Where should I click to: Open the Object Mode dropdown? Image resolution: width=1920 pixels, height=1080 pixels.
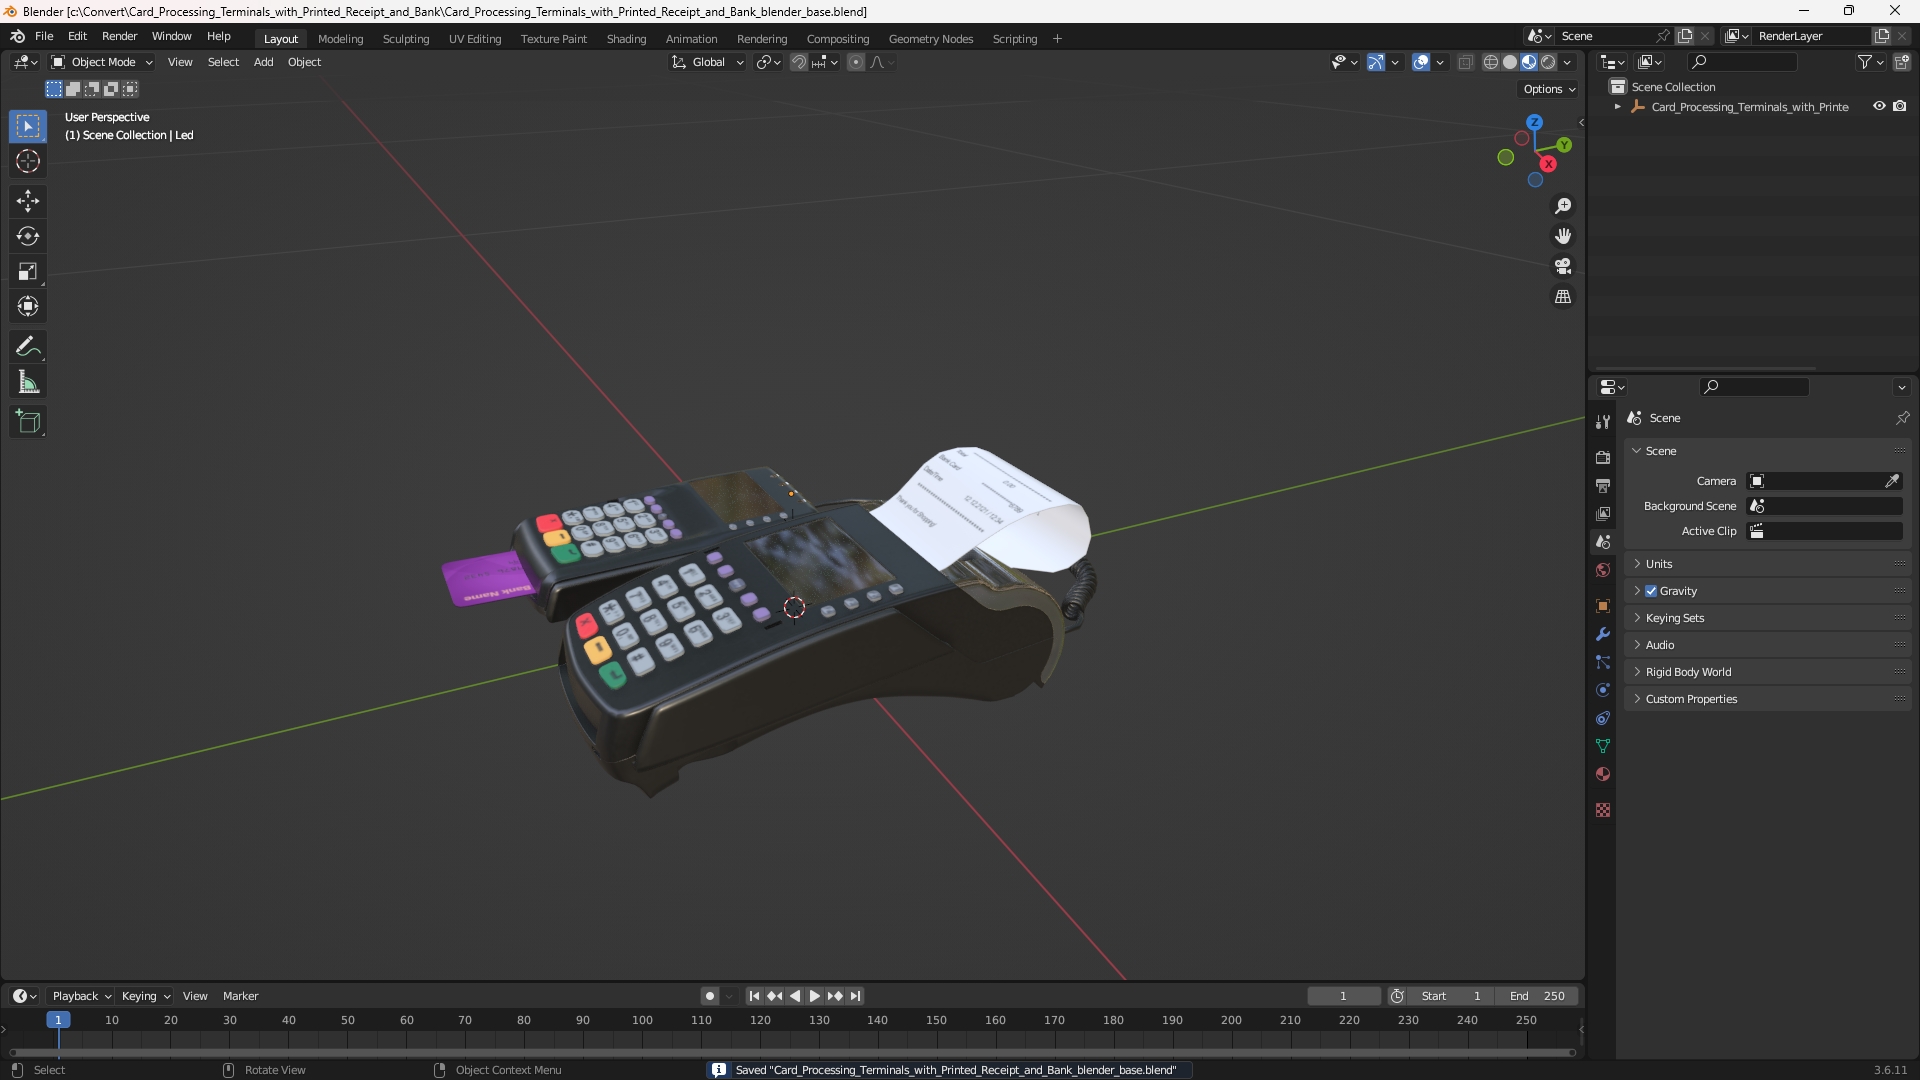(x=102, y=62)
